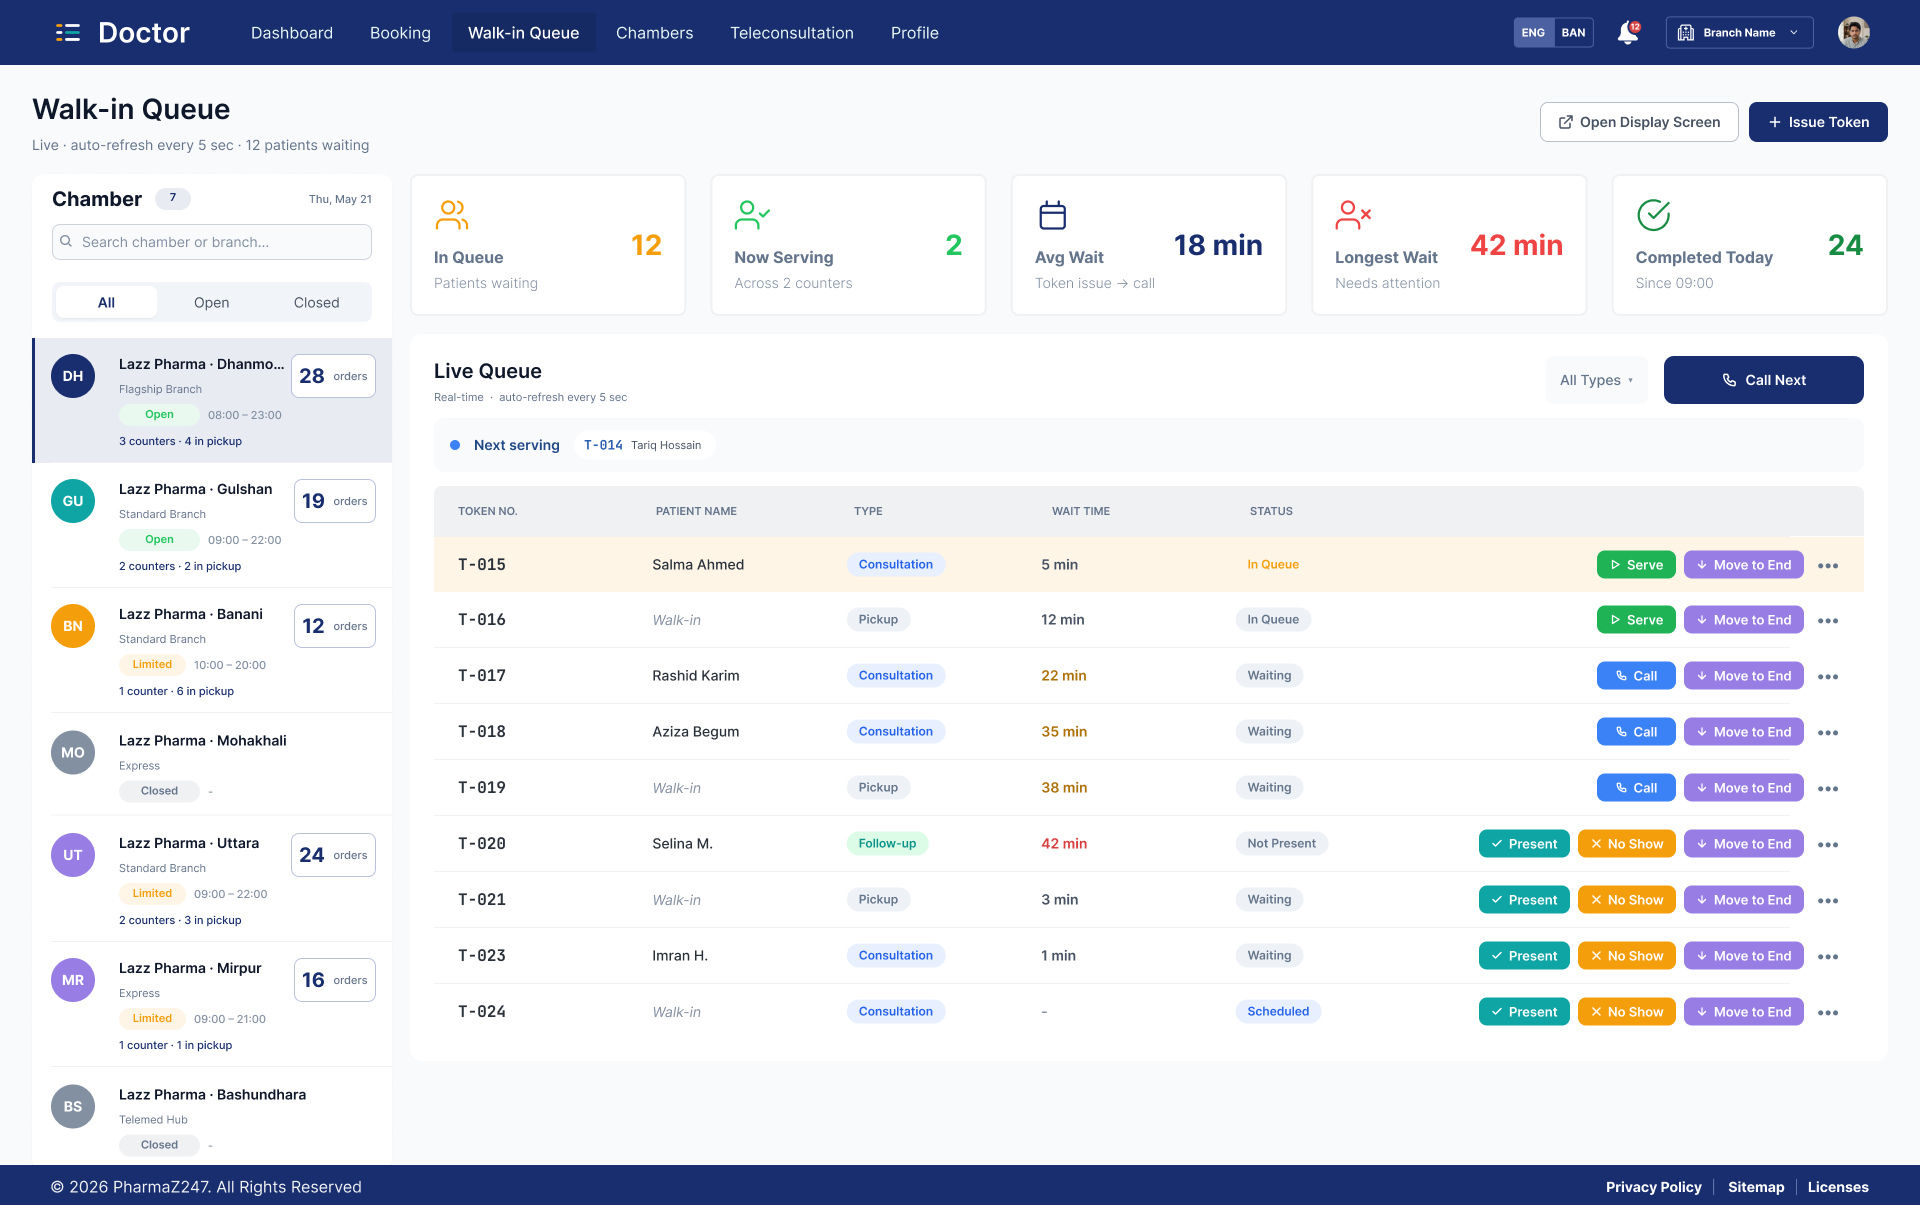
Task: Select the MR avatar for Mirpur chamber
Action: pyautogui.click(x=73, y=980)
